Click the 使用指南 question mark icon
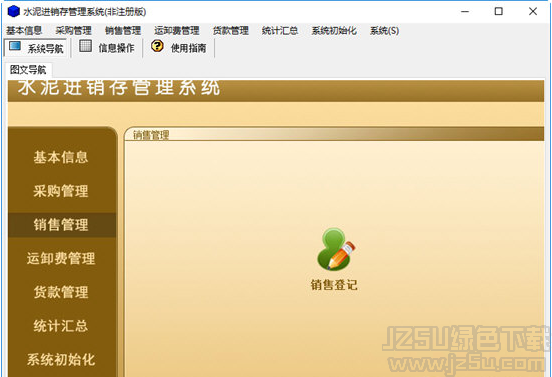Screen dimensions: 552x377 click(x=157, y=46)
